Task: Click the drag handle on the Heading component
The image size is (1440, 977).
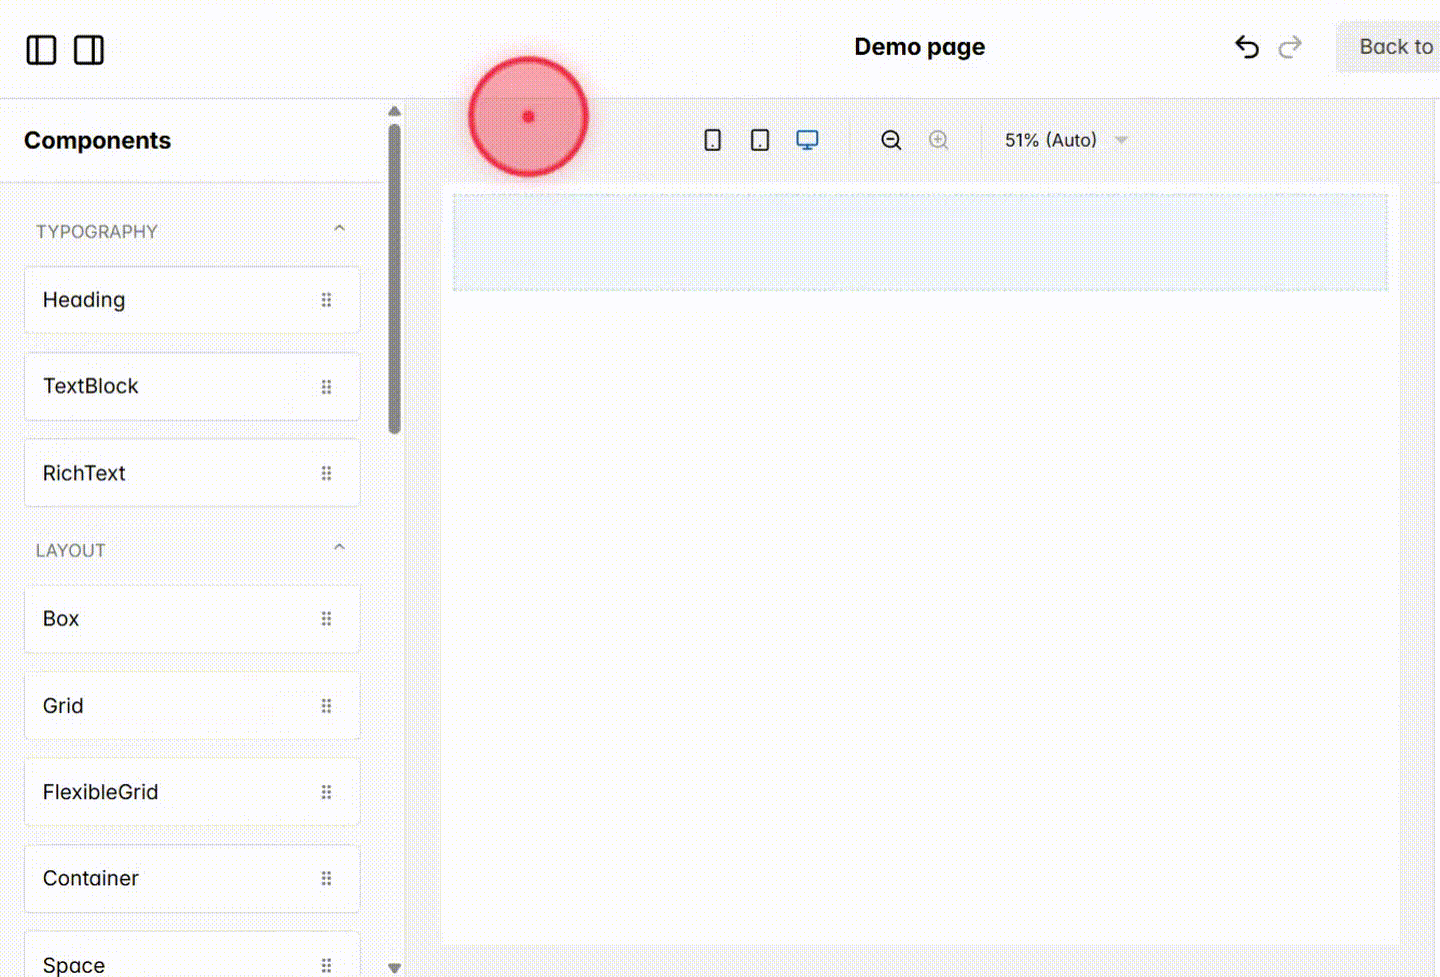Action: tap(326, 300)
